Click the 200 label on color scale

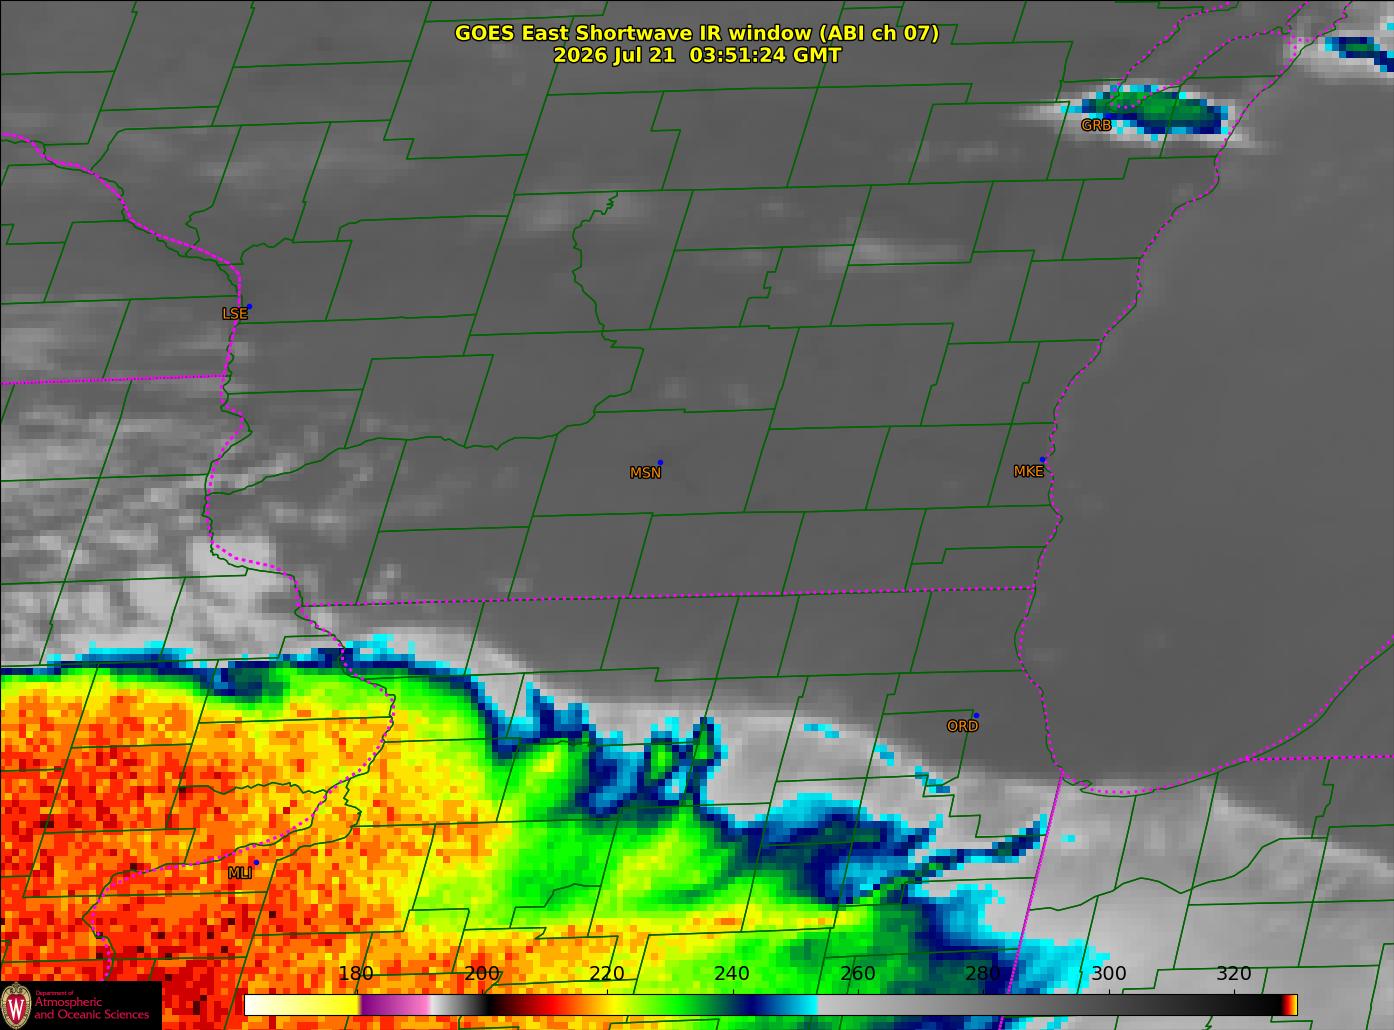pos(482,973)
